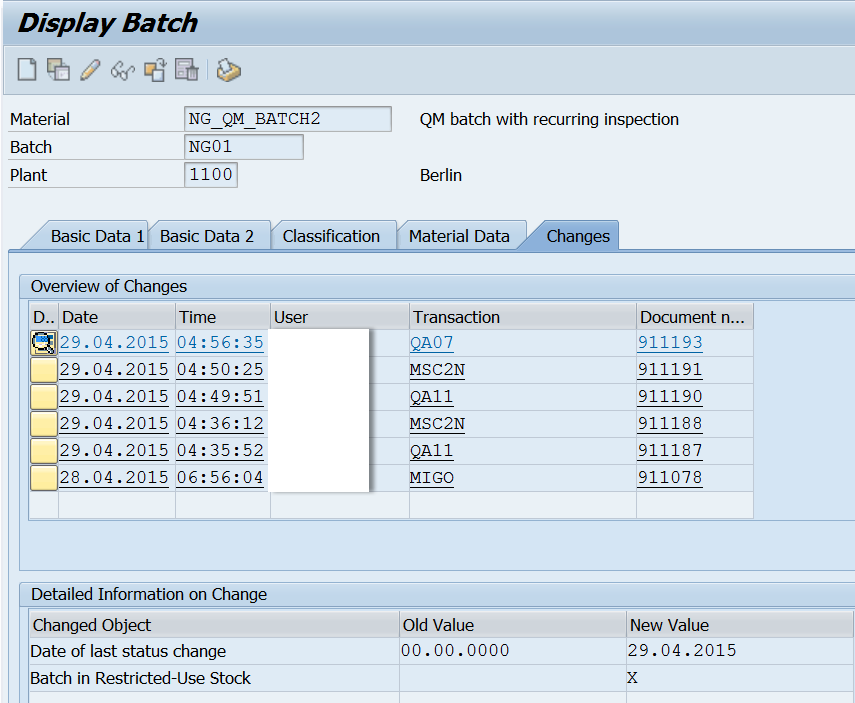
Task: Switch to the Classification tab
Action: [x=334, y=235]
